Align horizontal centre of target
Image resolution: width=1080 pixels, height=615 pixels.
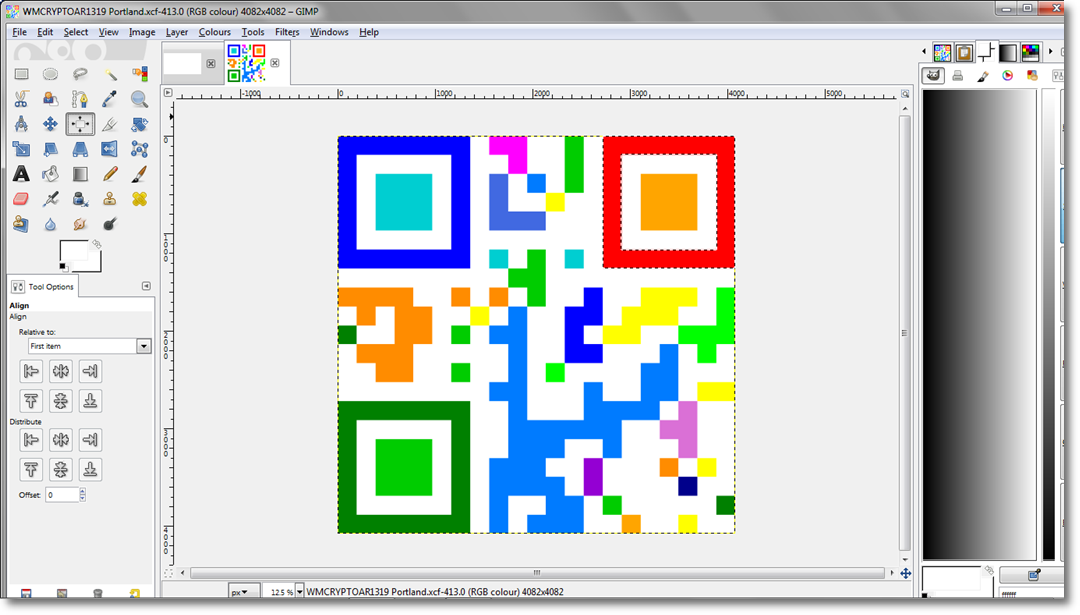(x=61, y=371)
